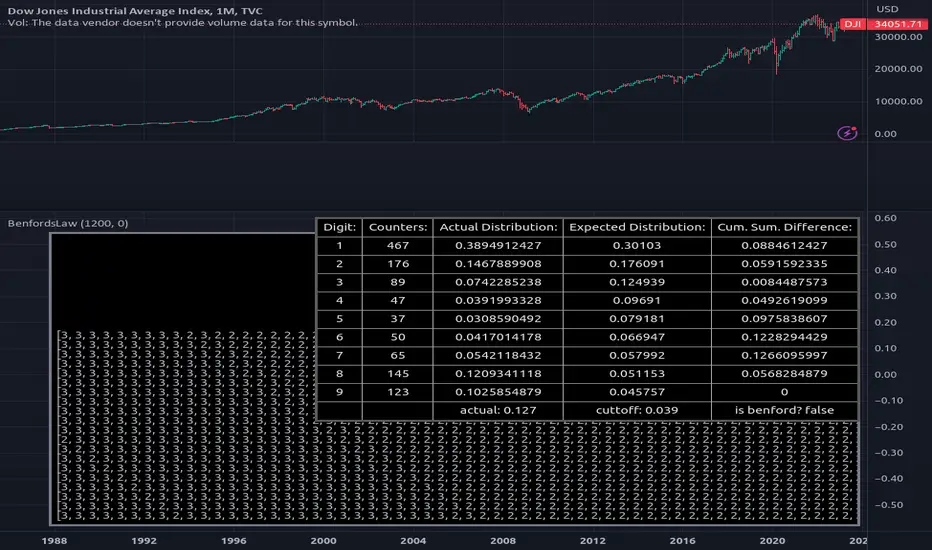The height and width of the screenshot is (550, 932).
Task: Click the 30000.00 price scale label
Action: [898, 37]
